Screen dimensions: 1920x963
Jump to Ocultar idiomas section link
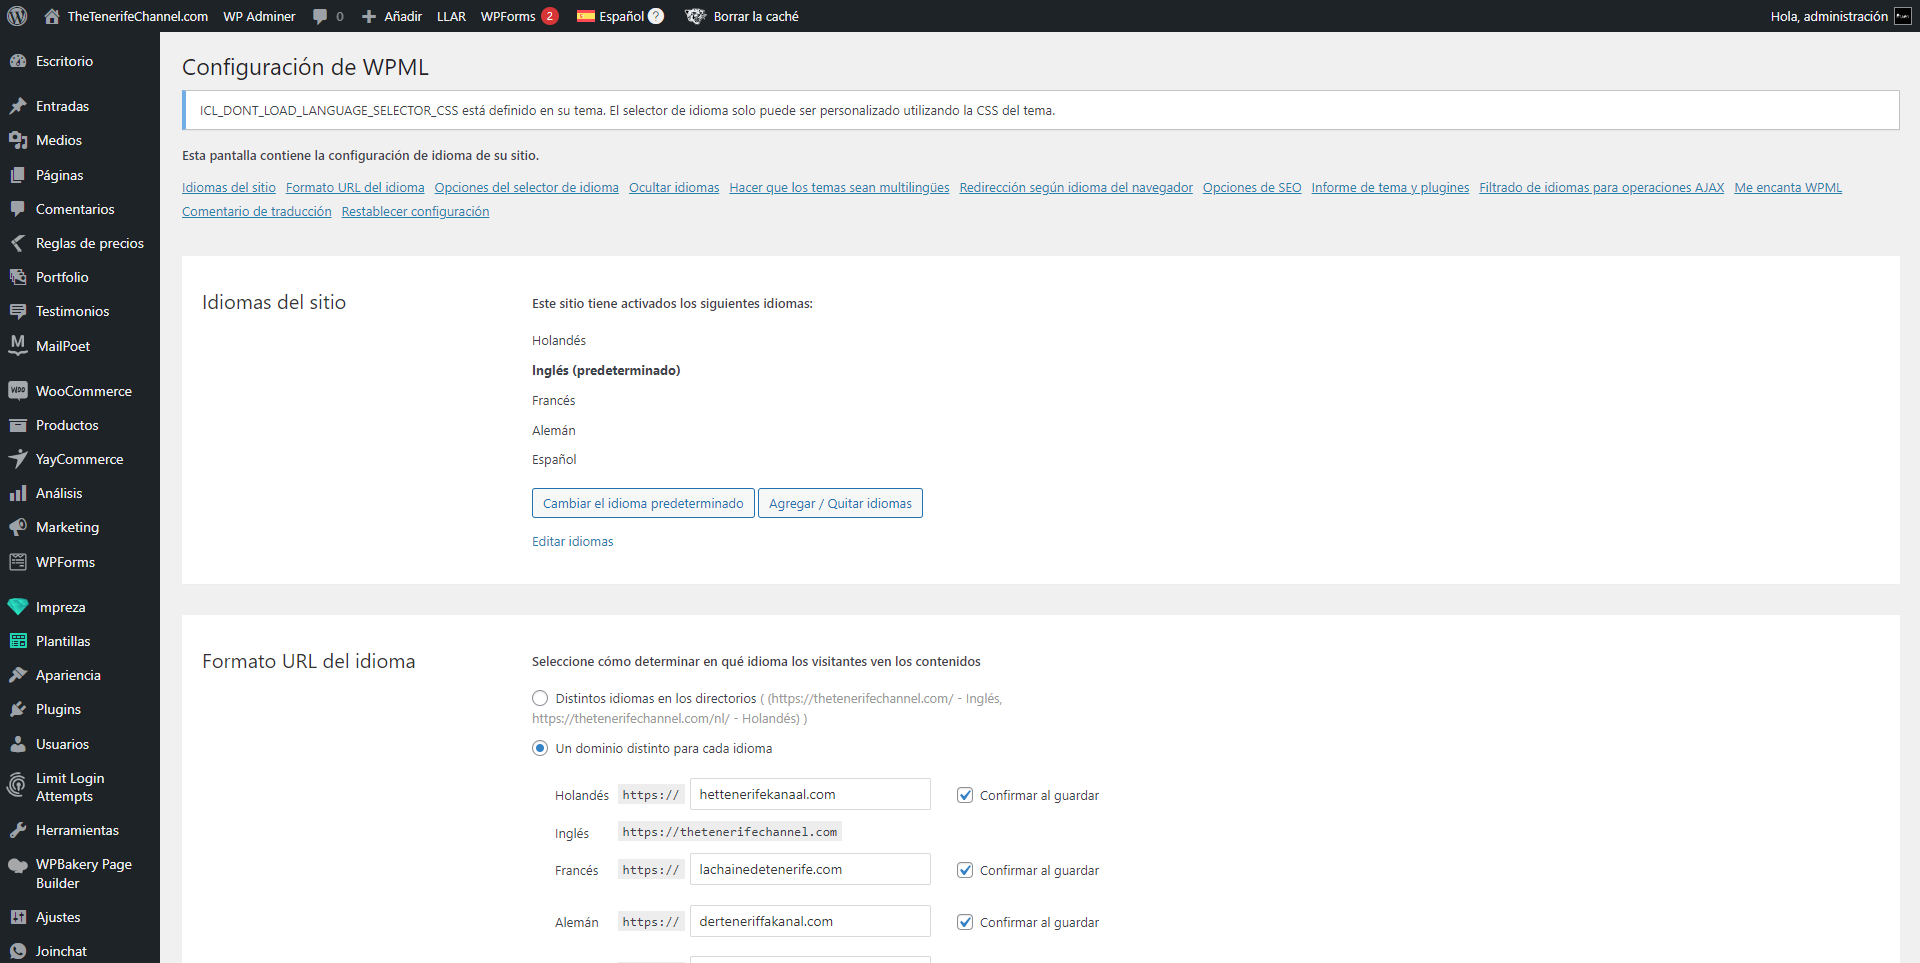click(674, 187)
